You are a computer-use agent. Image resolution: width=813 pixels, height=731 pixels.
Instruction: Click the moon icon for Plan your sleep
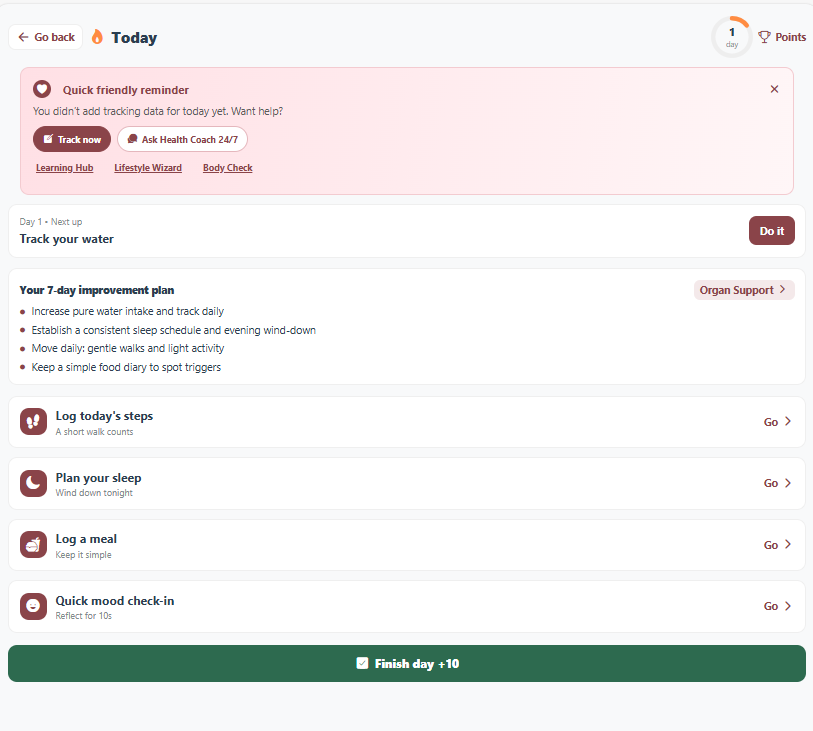point(34,484)
